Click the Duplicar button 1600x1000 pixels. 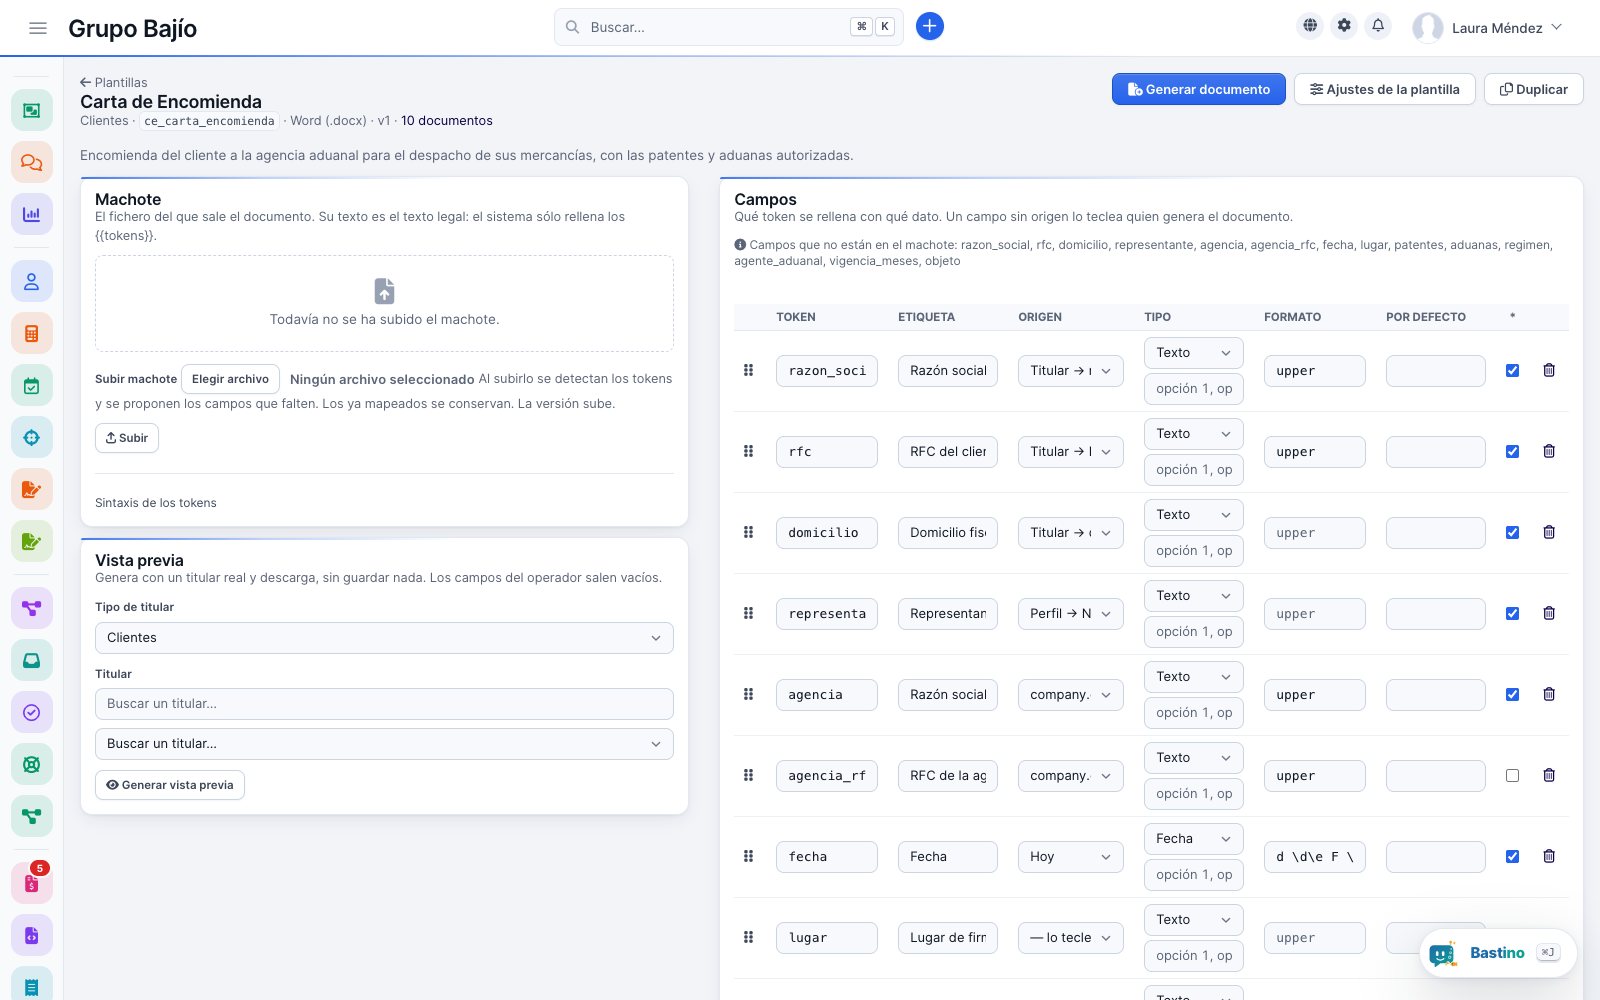(1534, 89)
